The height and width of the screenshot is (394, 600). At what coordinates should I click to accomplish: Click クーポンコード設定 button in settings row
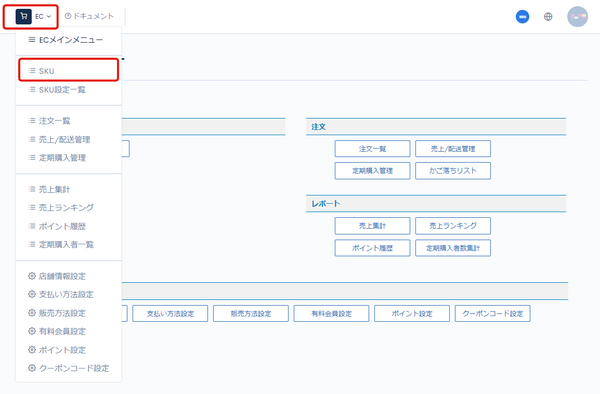493,314
